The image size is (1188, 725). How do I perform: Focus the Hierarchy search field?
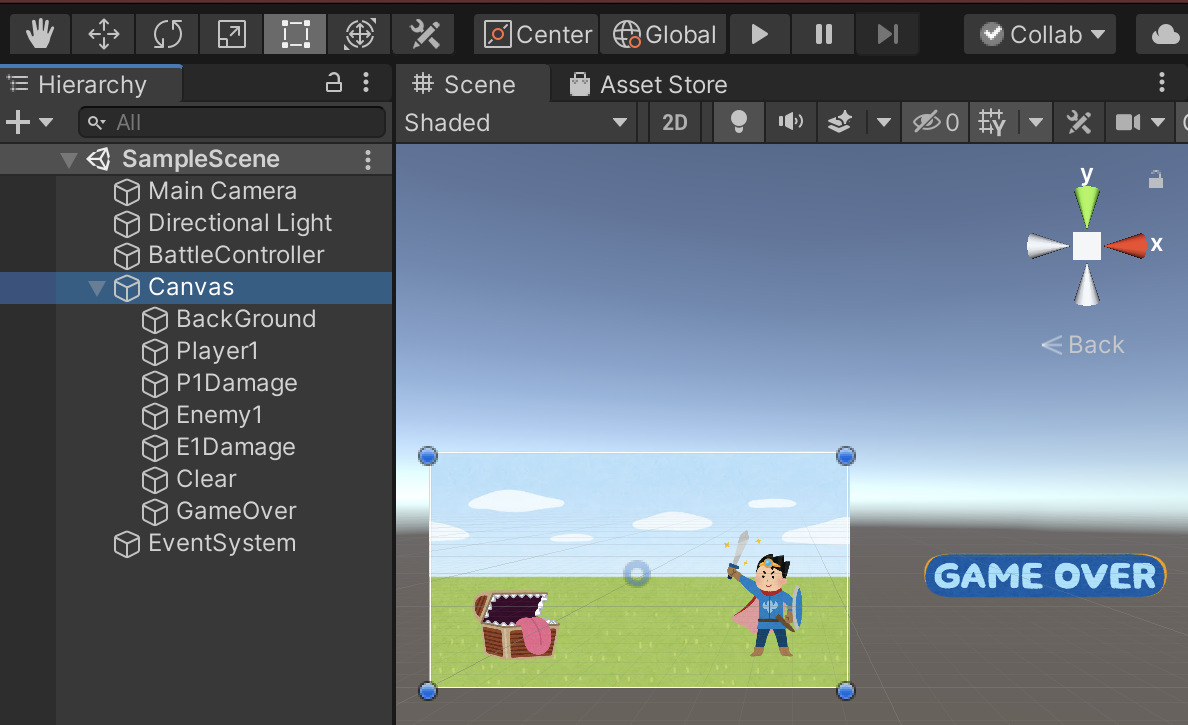232,122
